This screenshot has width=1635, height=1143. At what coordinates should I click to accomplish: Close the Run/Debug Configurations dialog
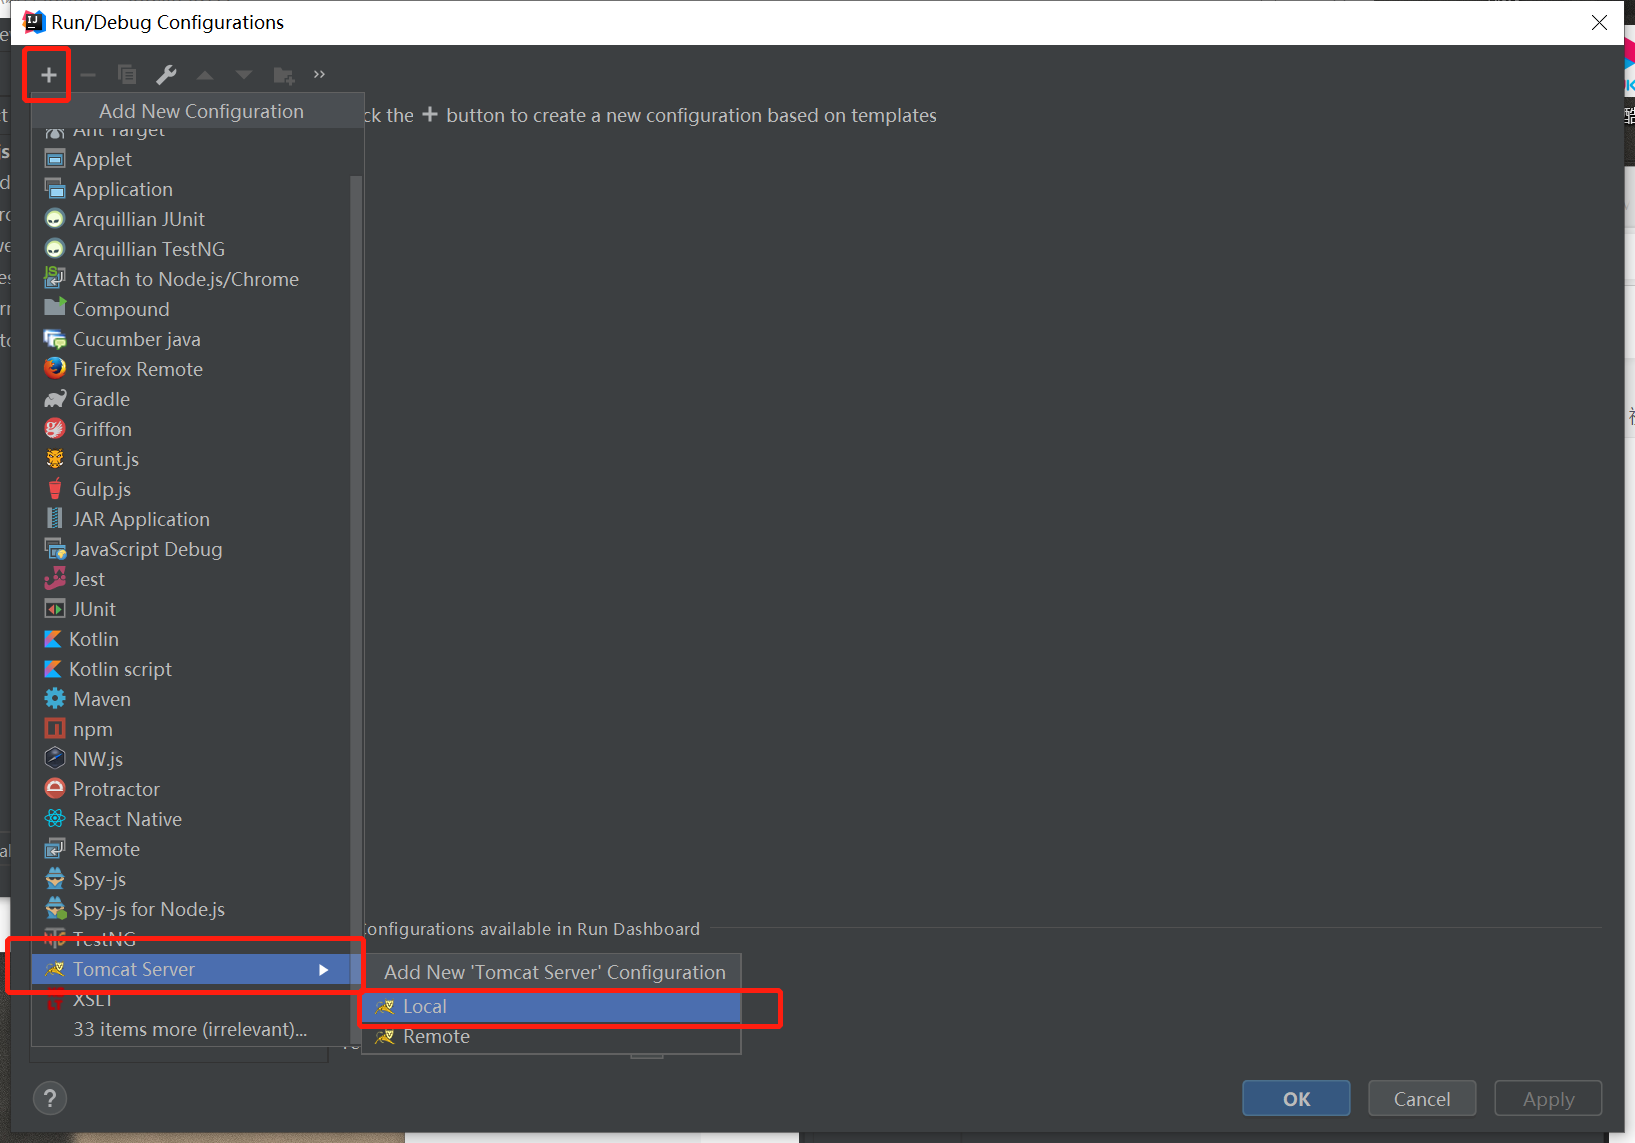[x=1599, y=22]
